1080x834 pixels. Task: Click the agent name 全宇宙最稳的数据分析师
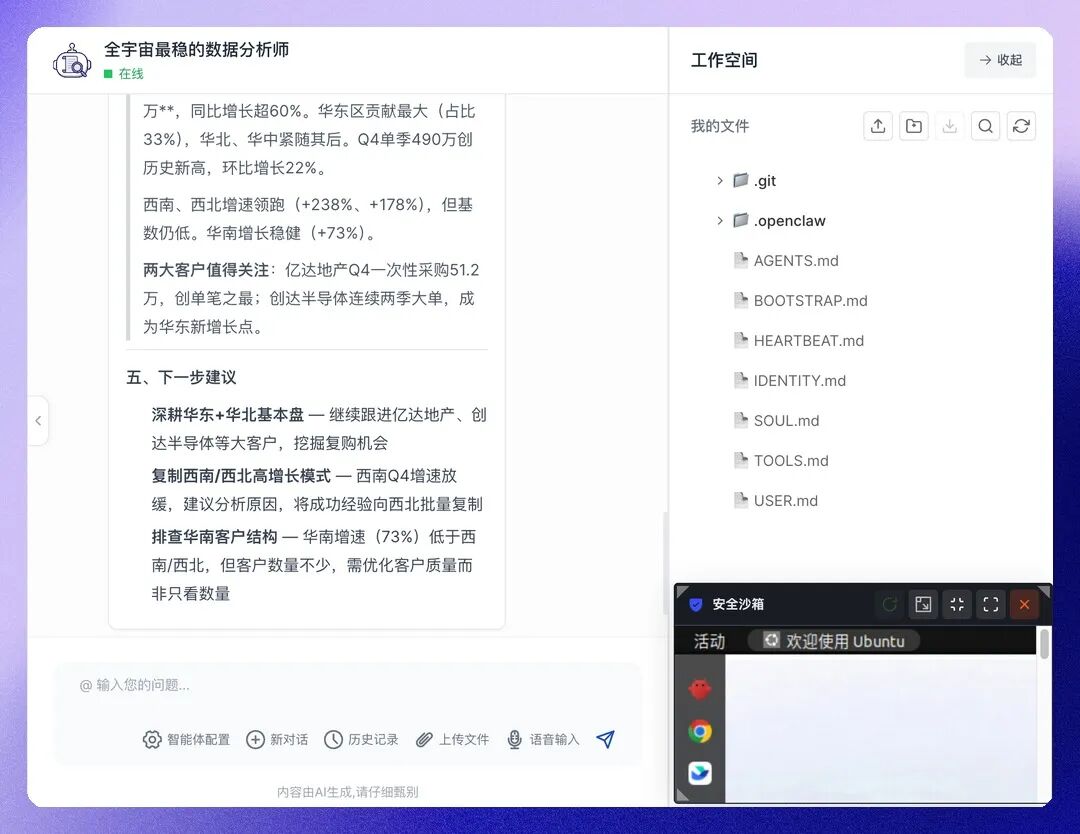coord(196,50)
